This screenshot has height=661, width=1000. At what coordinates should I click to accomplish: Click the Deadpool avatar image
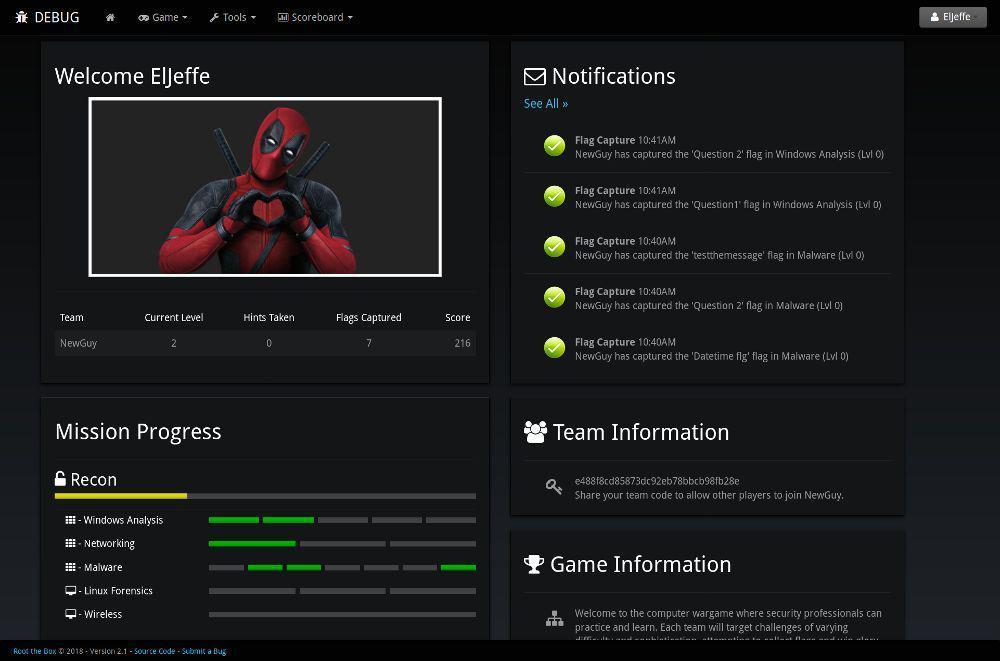(x=265, y=186)
